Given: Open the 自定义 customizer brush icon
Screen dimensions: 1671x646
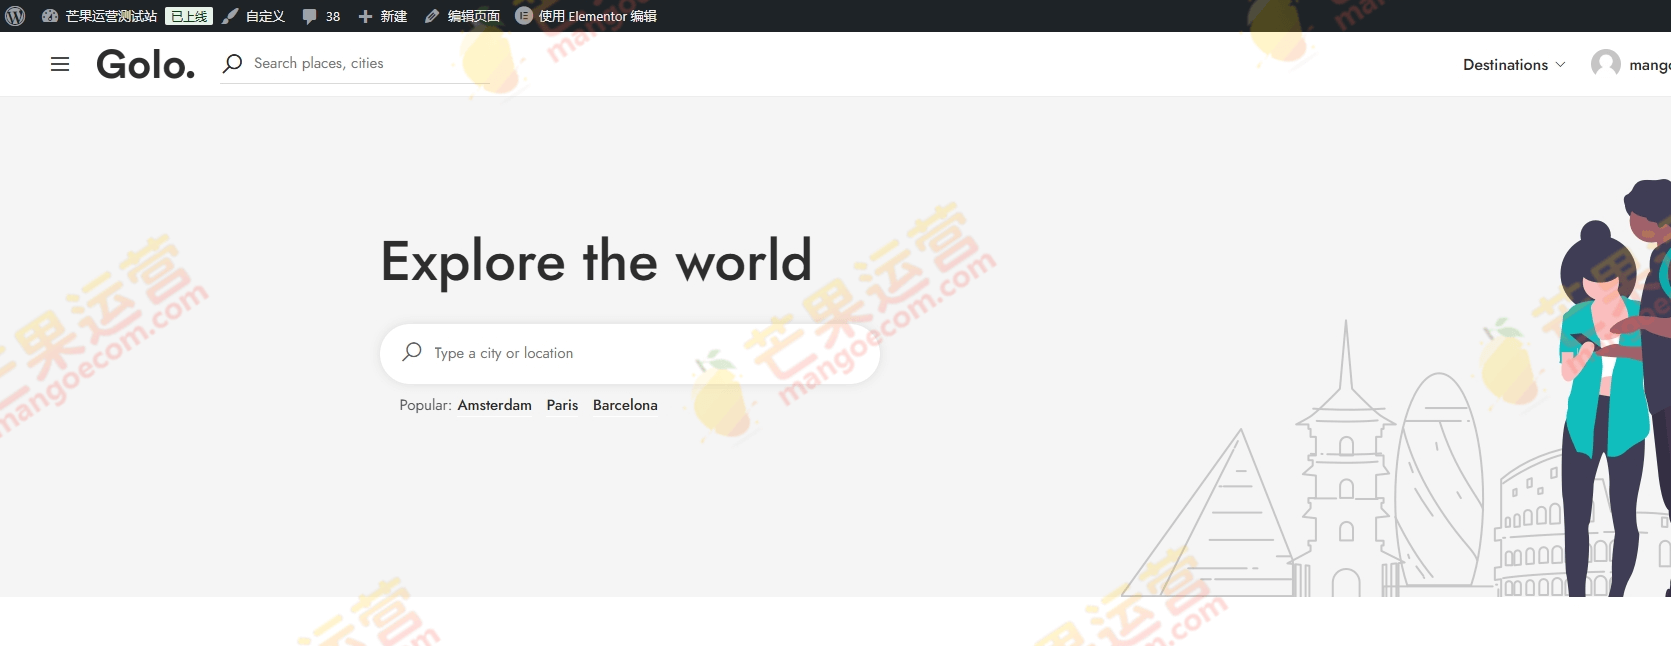Looking at the screenshot, I should pyautogui.click(x=231, y=16).
